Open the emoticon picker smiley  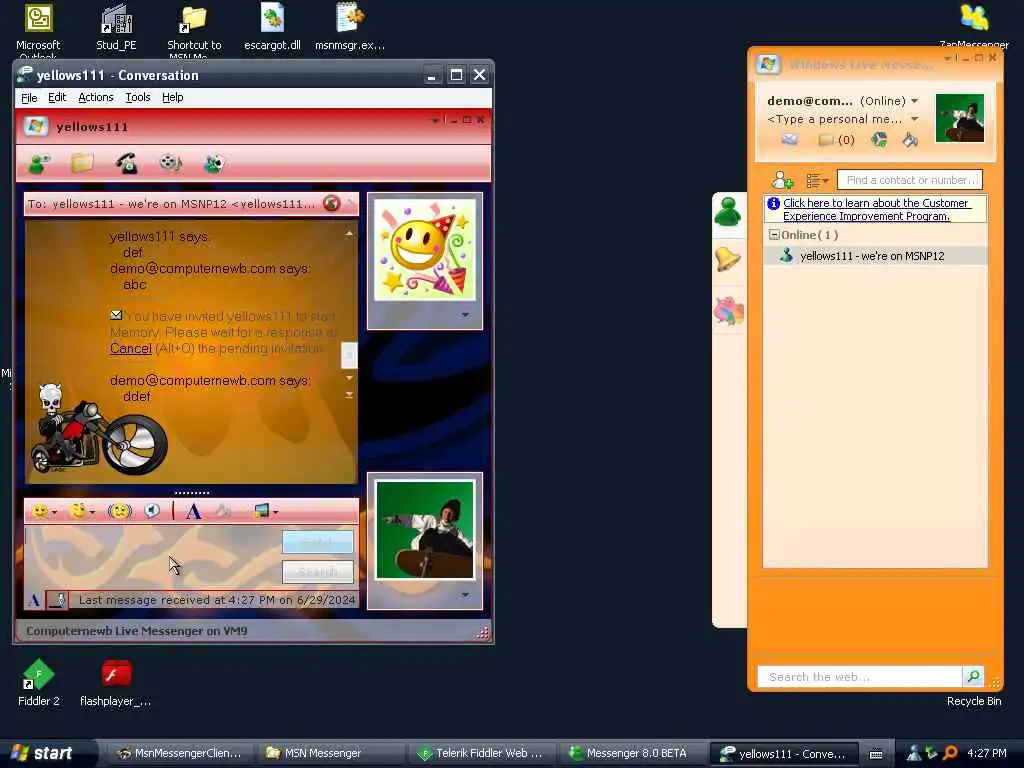coord(40,511)
